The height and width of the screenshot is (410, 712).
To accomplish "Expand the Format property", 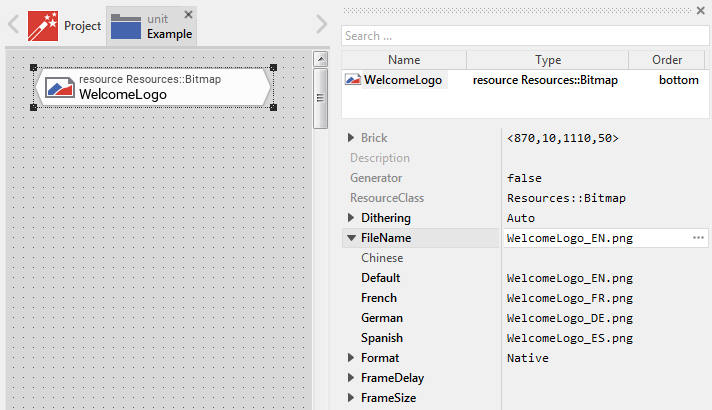I will [350, 358].
